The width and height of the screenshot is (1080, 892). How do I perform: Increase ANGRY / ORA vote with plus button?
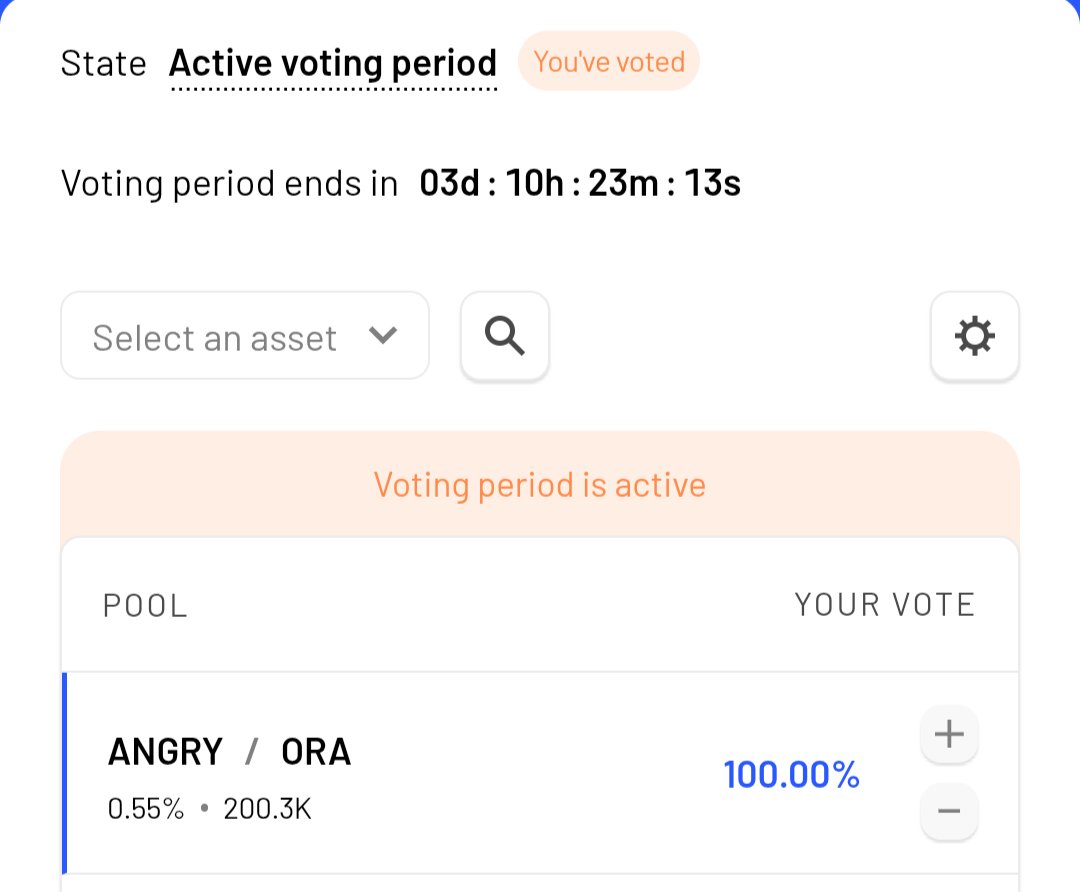coord(948,735)
